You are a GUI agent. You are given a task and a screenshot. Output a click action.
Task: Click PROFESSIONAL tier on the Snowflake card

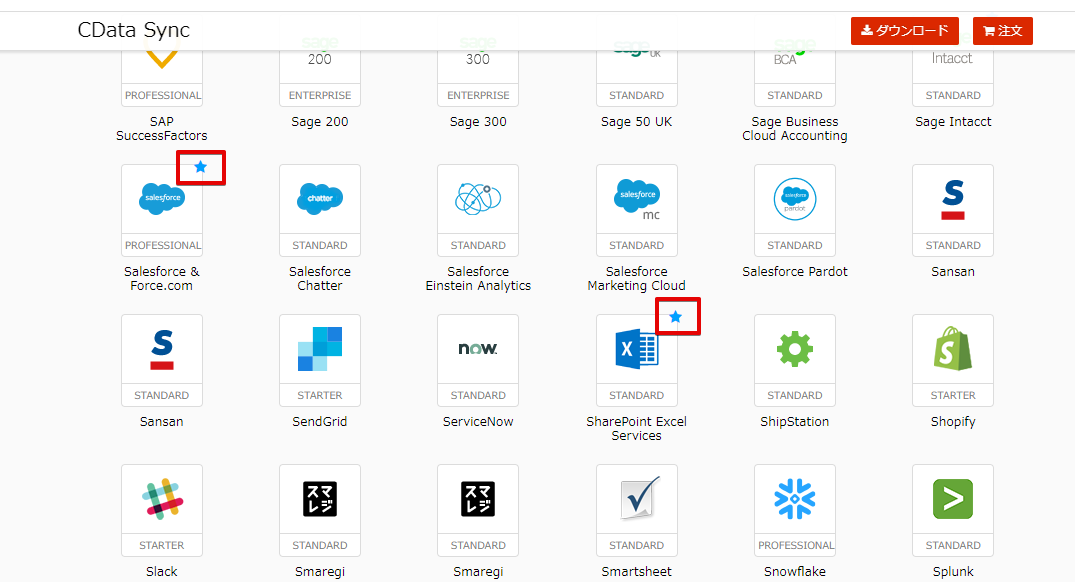pyautogui.click(x=795, y=546)
